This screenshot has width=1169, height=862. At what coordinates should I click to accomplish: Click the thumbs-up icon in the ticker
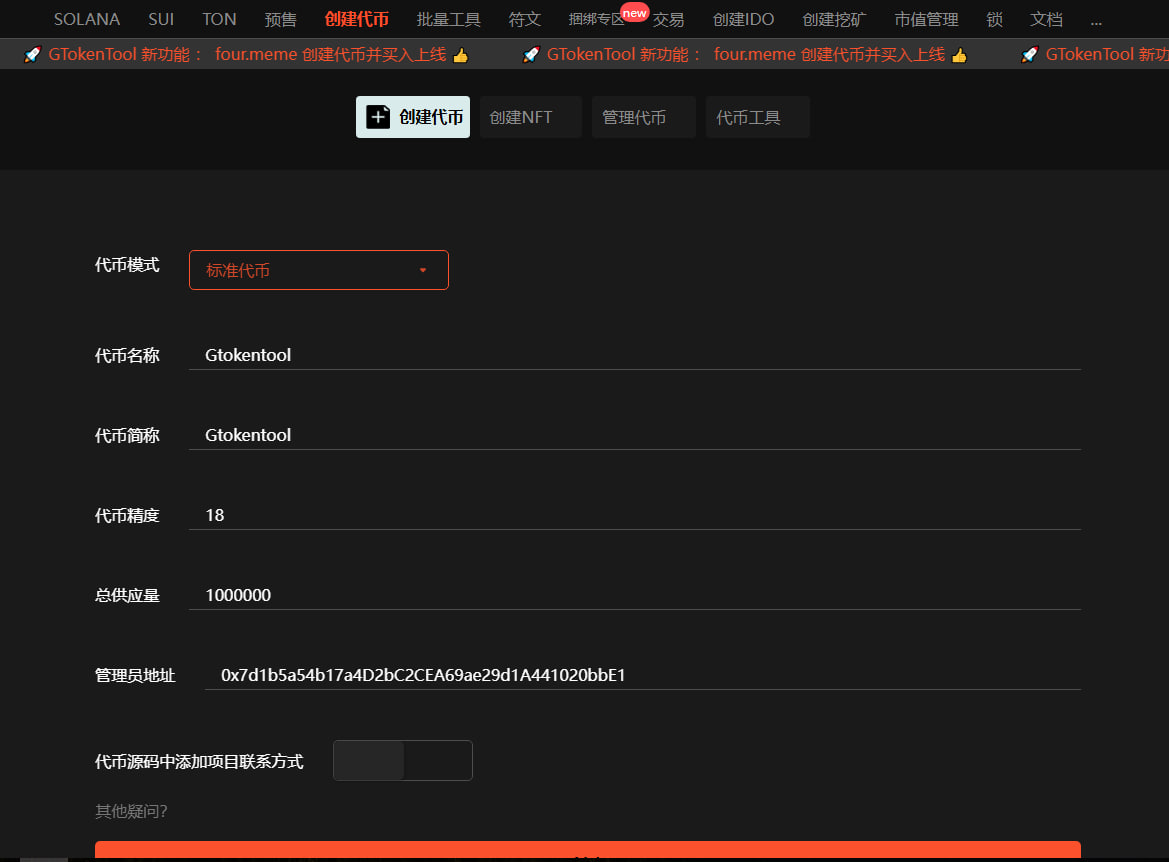(460, 55)
